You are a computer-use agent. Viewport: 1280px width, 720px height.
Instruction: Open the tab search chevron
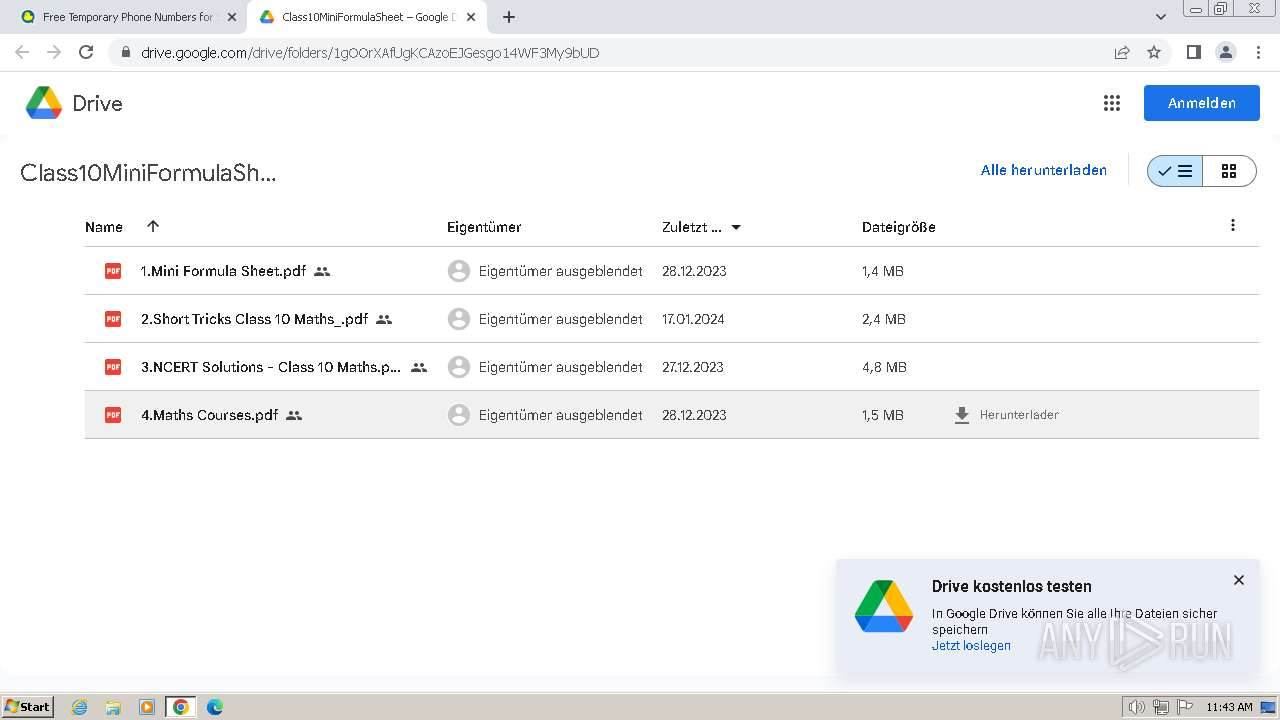pos(1160,17)
